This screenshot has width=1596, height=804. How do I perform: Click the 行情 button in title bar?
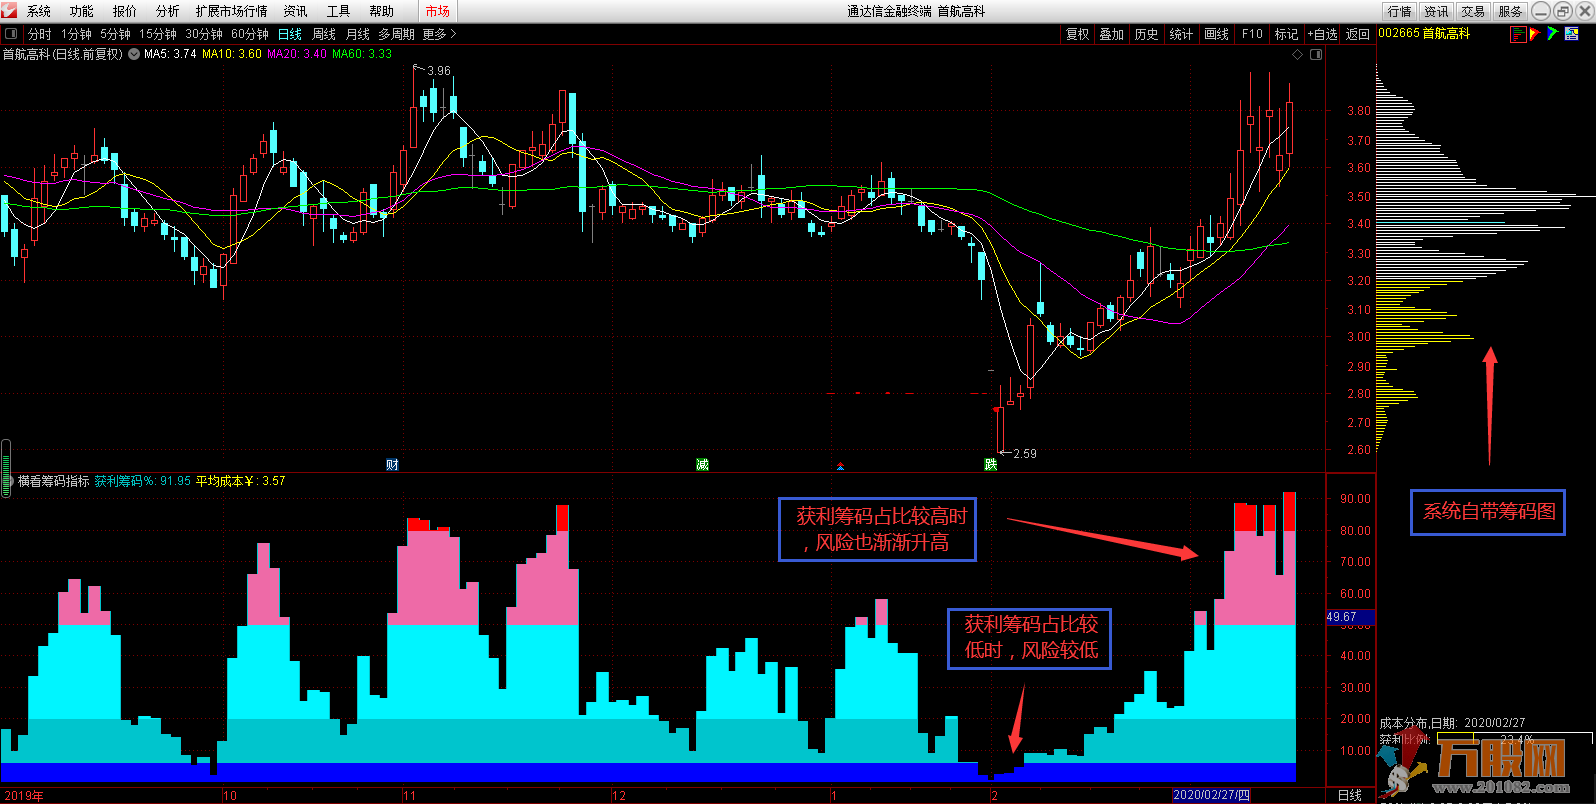(1400, 11)
